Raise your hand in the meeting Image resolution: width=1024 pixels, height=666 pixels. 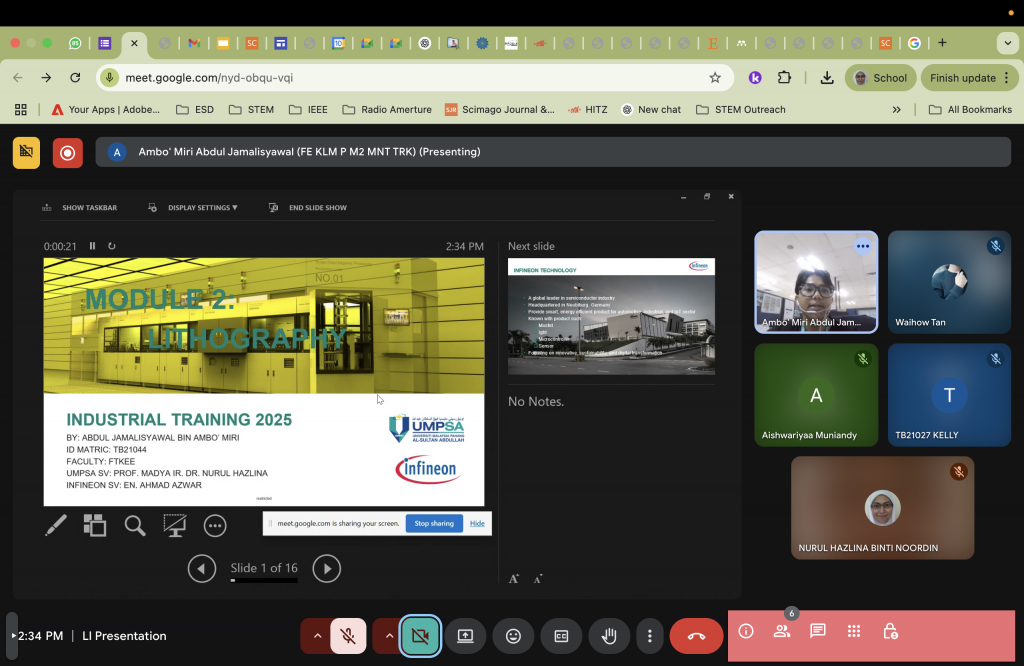[x=609, y=636]
